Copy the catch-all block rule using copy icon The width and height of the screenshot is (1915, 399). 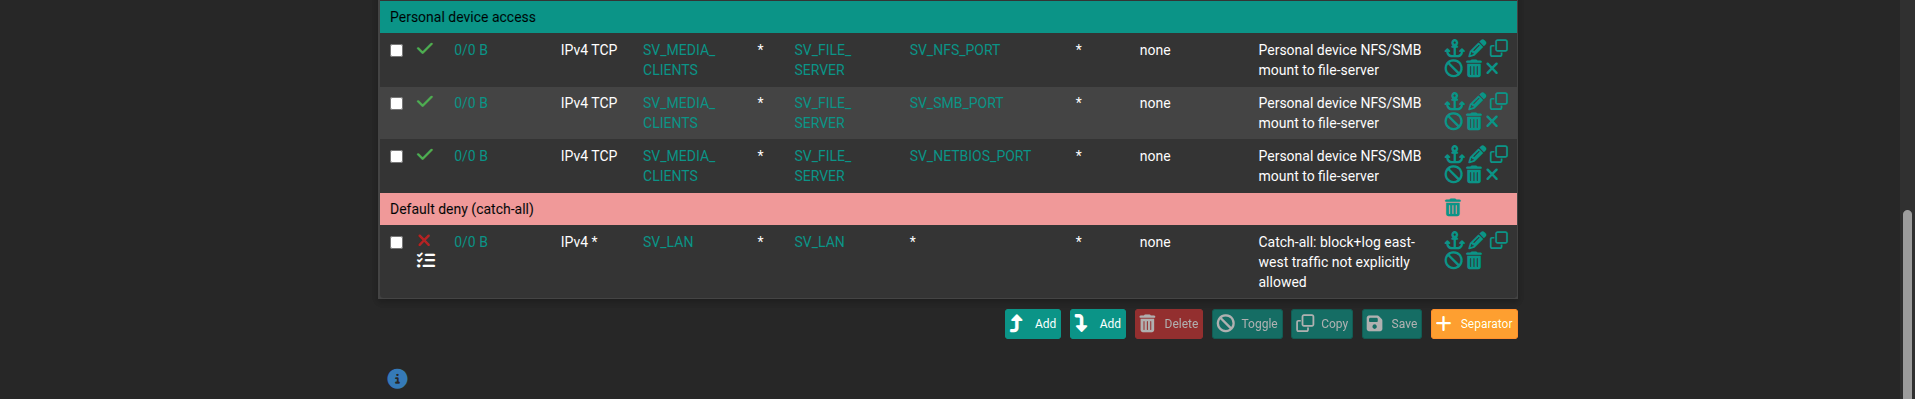pyautogui.click(x=1499, y=240)
